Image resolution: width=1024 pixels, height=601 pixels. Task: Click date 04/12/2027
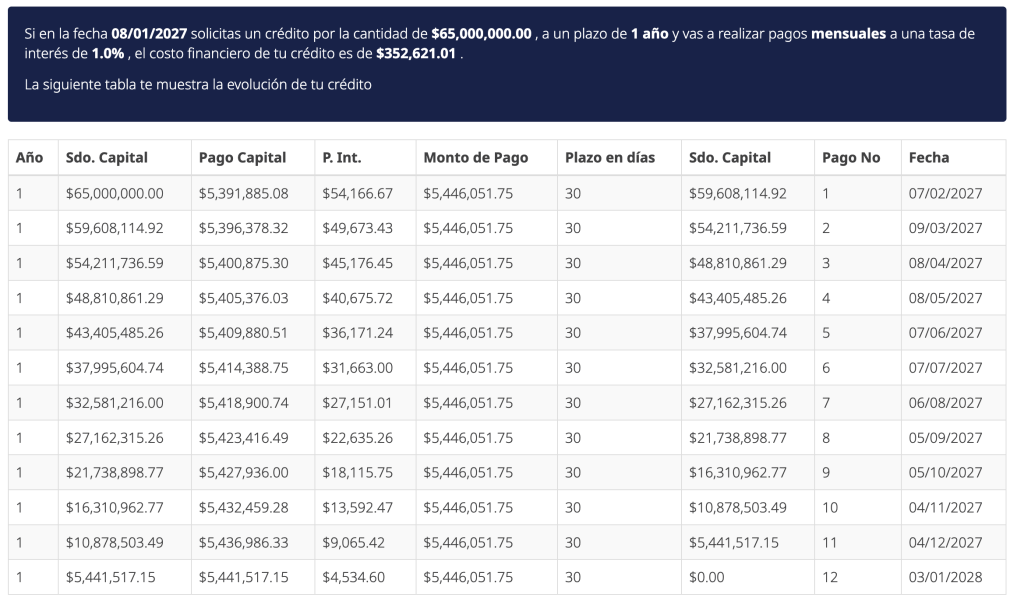(x=945, y=542)
